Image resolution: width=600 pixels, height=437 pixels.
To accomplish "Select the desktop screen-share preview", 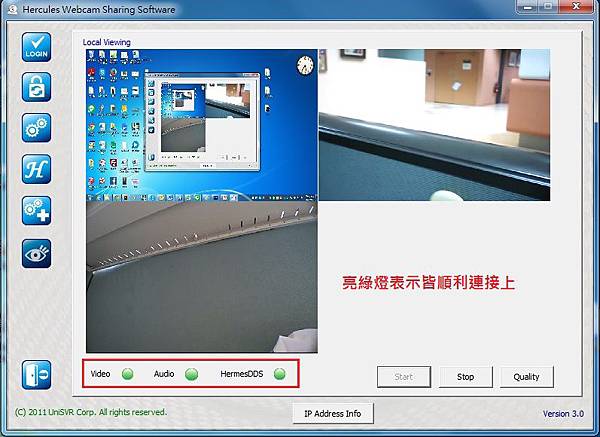I will [202, 125].
